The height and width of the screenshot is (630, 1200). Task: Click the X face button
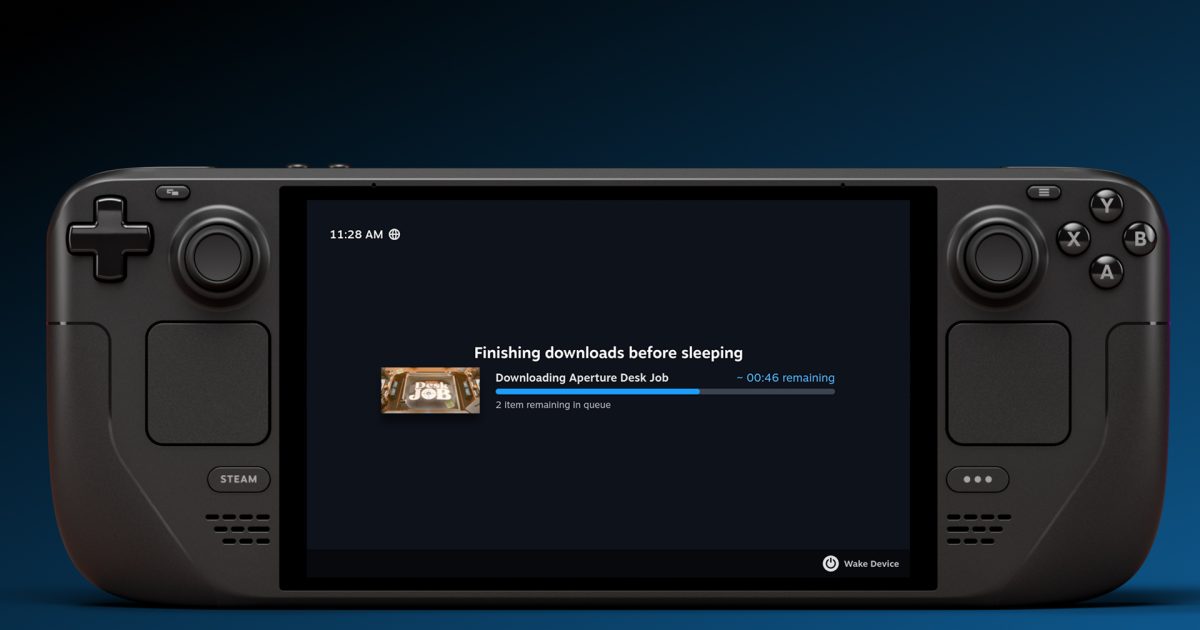tap(1074, 239)
